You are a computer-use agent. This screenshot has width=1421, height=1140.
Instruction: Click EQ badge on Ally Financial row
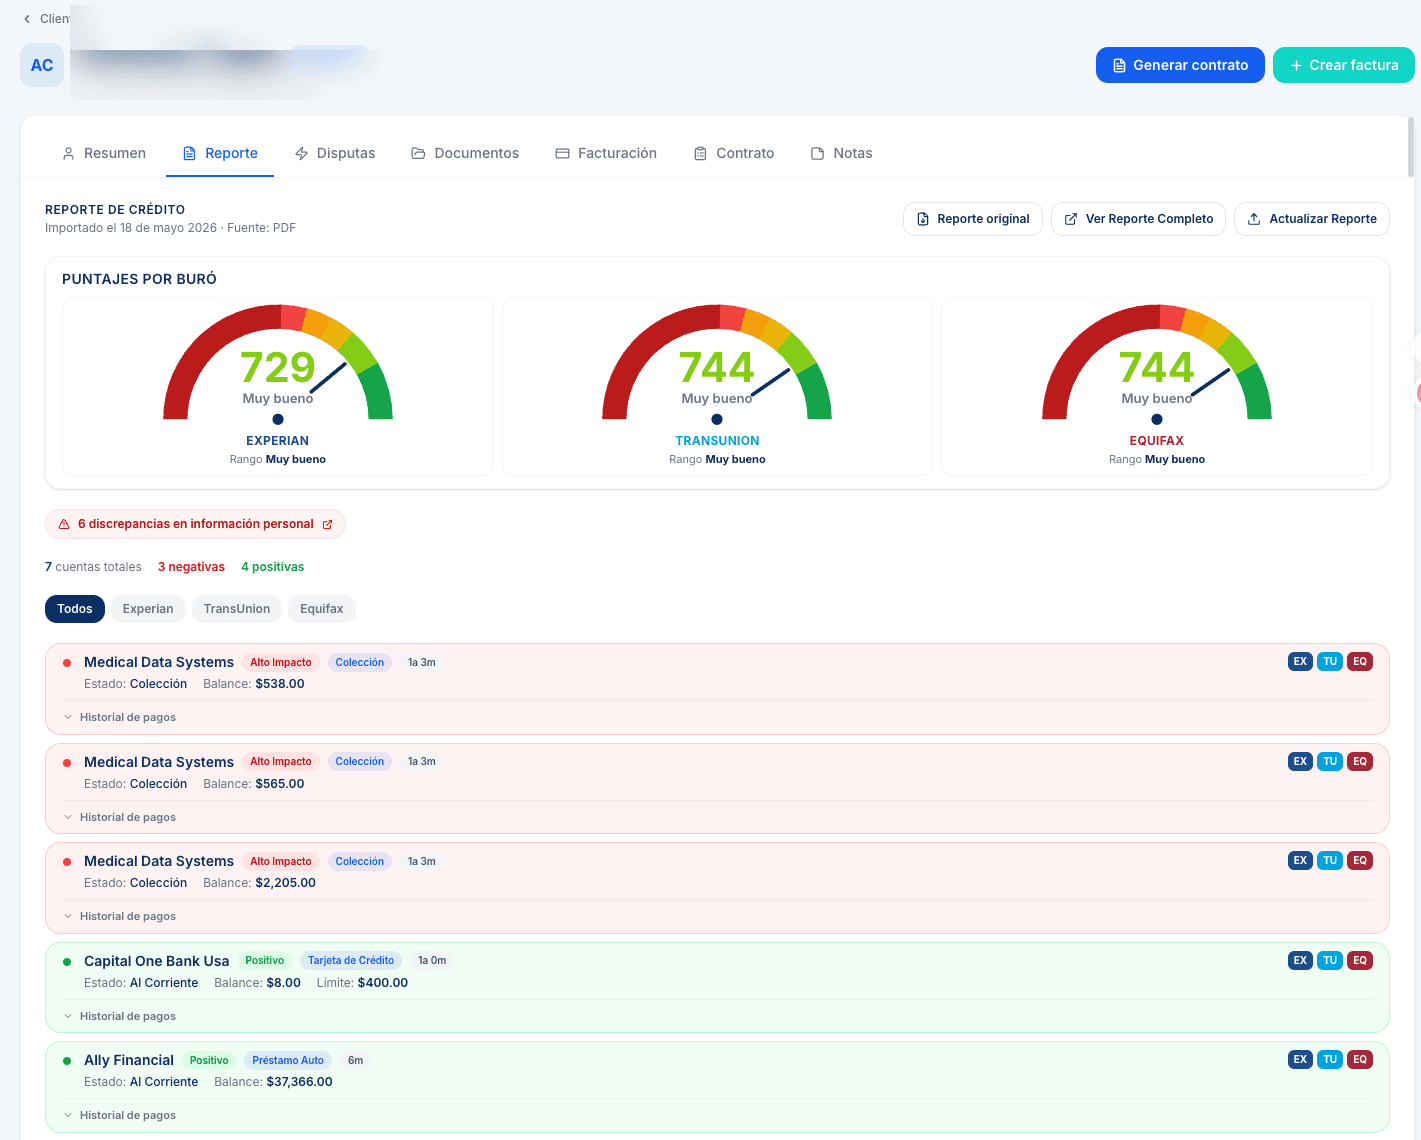[x=1360, y=1059]
